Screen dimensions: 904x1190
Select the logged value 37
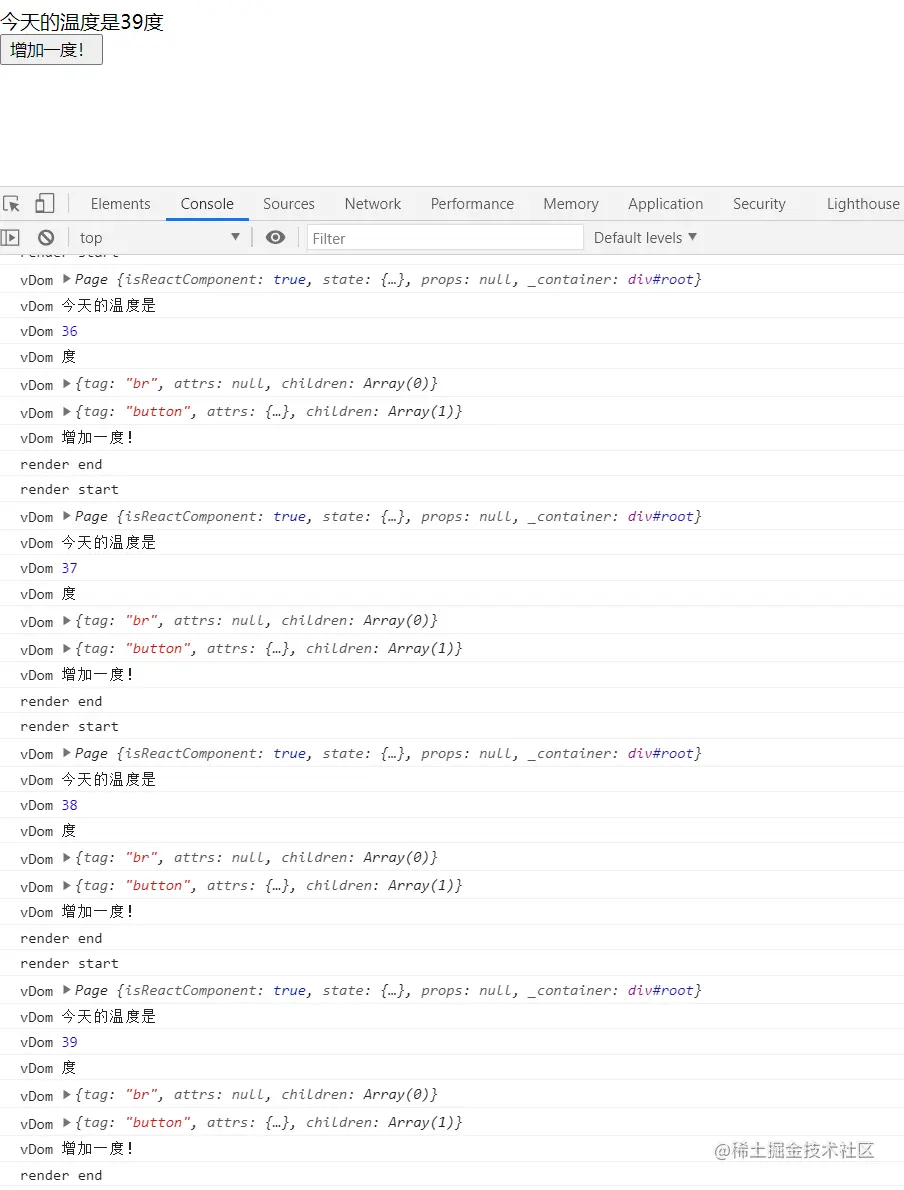coord(70,568)
